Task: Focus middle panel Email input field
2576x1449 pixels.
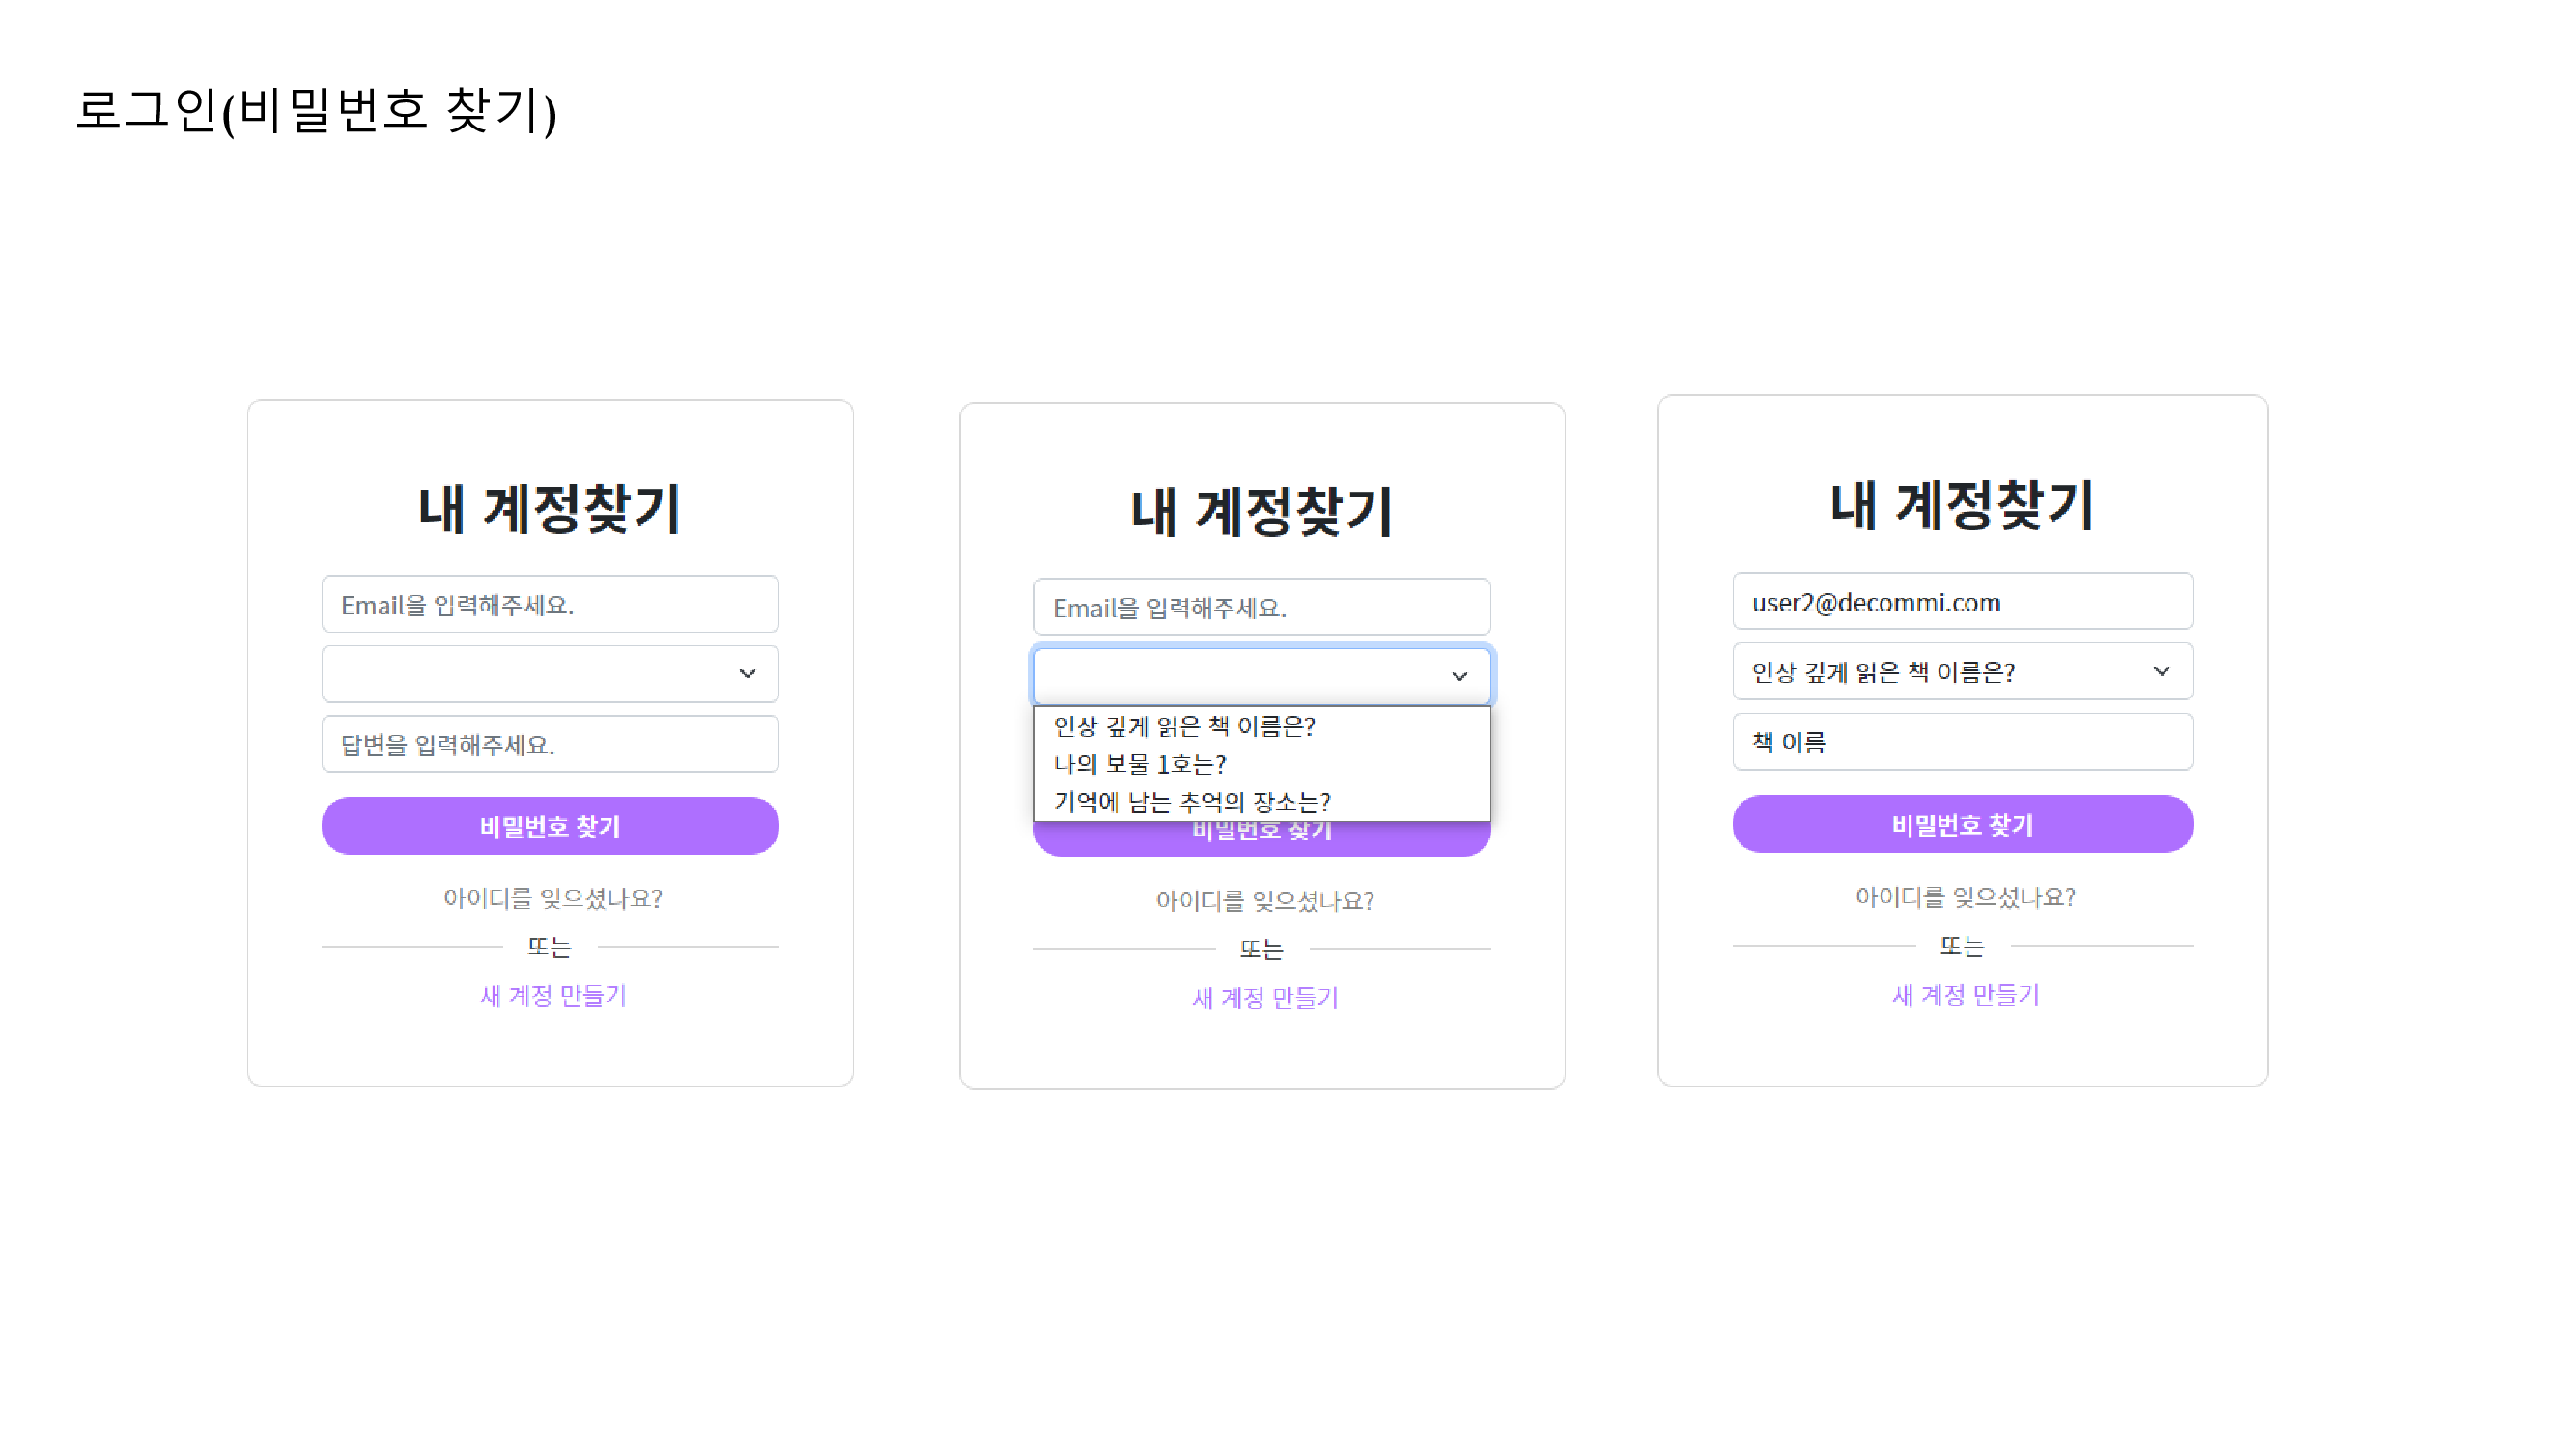Action: click(x=1262, y=607)
